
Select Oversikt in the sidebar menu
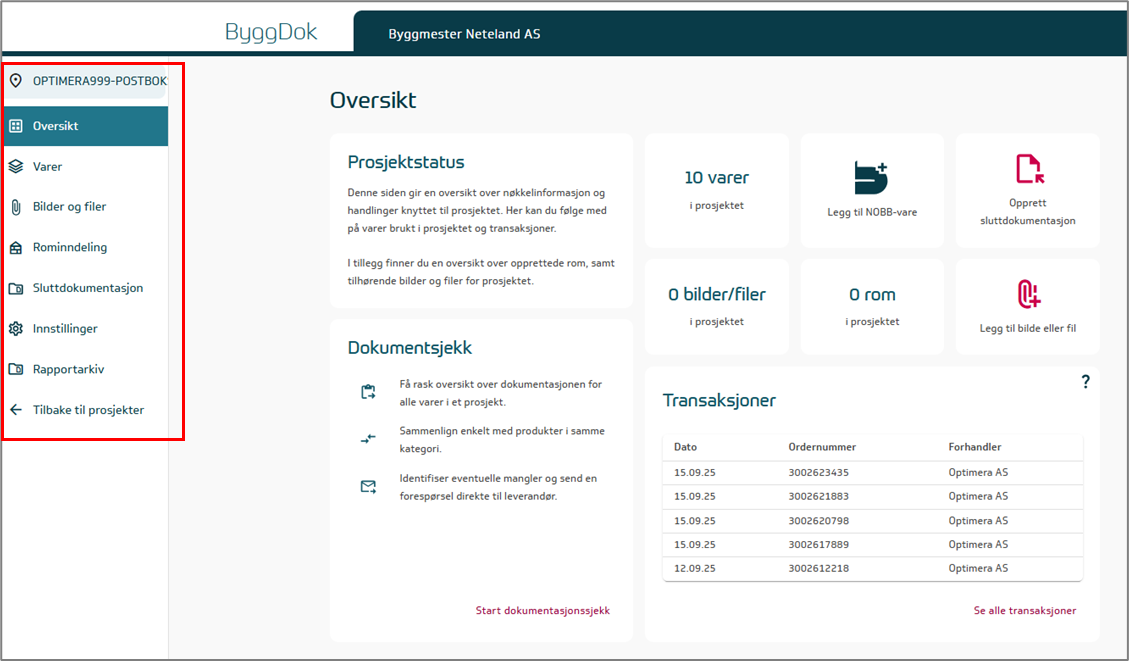tap(56, 126)
